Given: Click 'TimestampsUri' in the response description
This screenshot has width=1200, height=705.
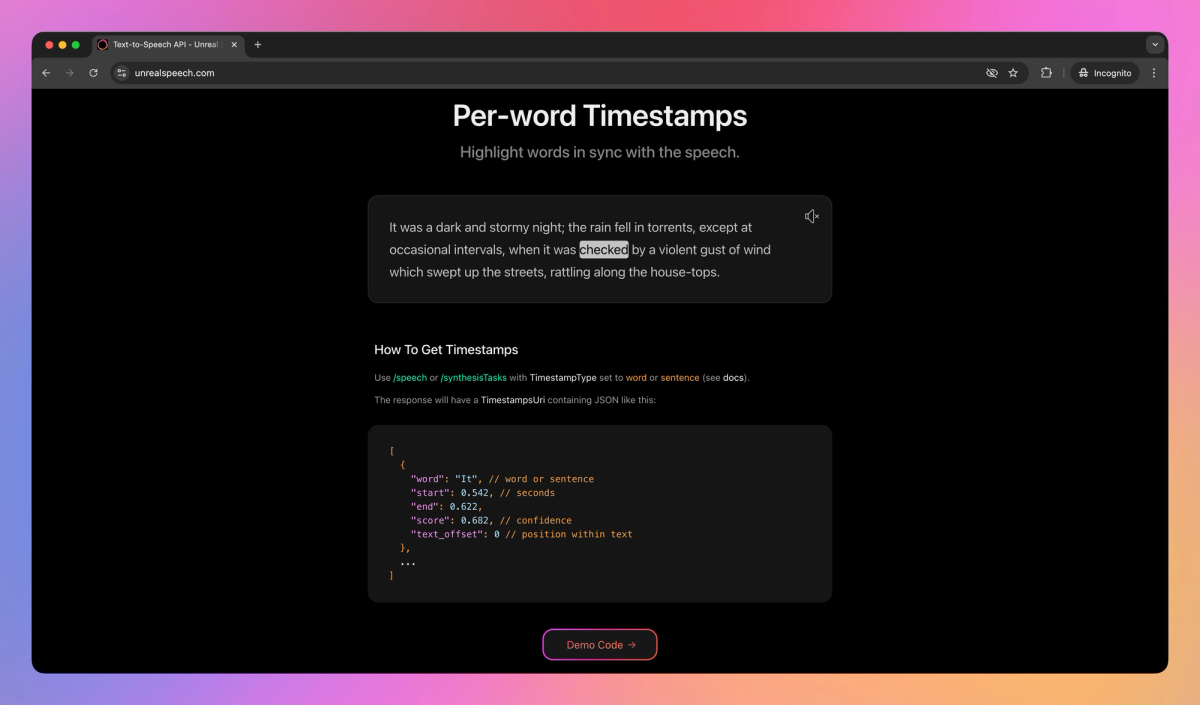Looking at the screenshot, I should [513, 400].
